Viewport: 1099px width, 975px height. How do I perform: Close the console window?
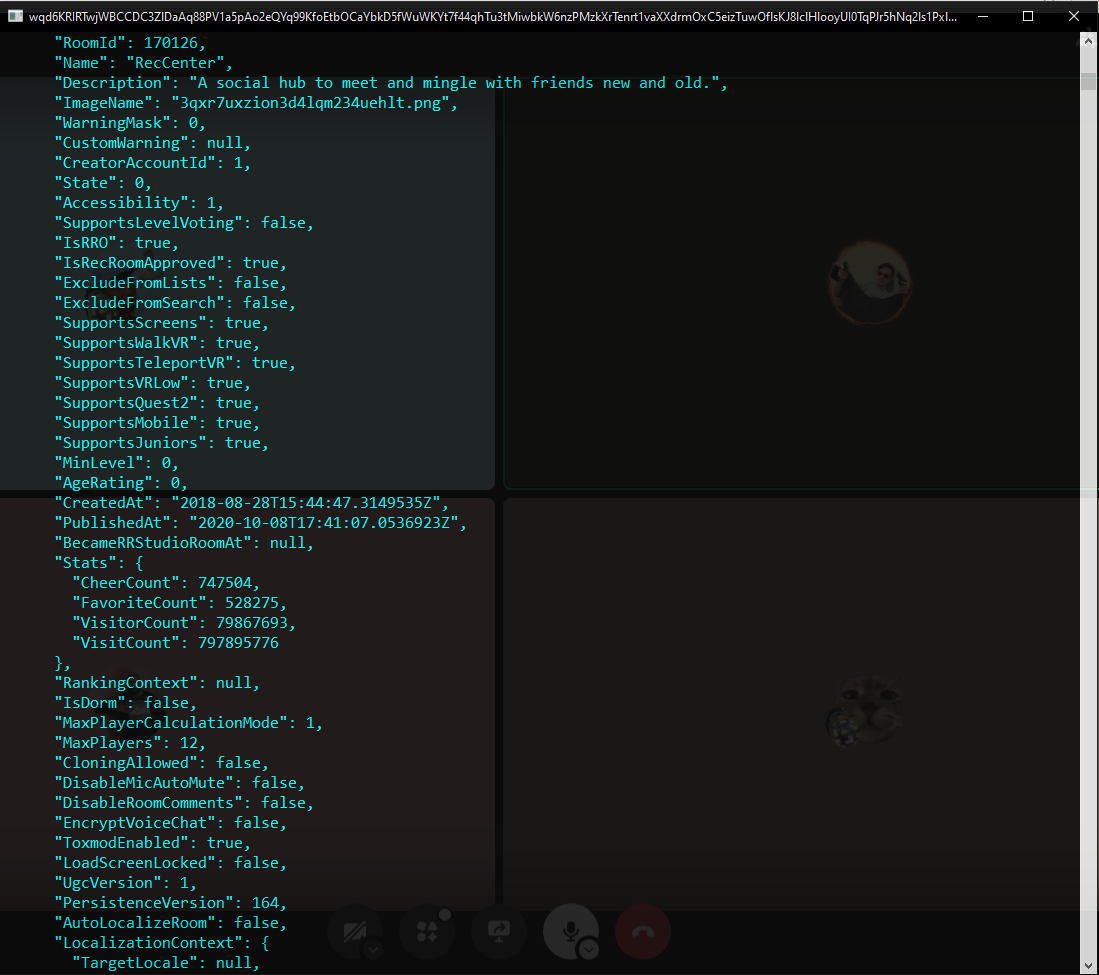(1074, 16)
